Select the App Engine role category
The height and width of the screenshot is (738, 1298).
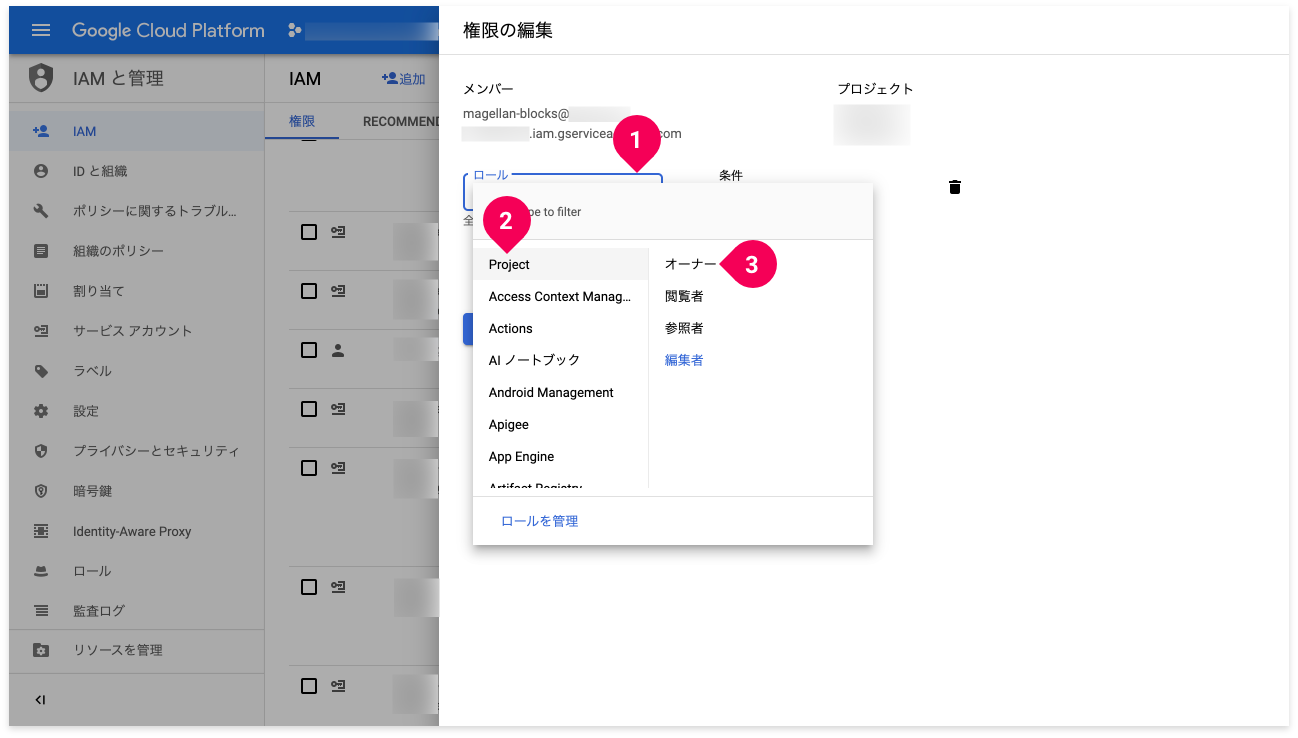point(561,457)
